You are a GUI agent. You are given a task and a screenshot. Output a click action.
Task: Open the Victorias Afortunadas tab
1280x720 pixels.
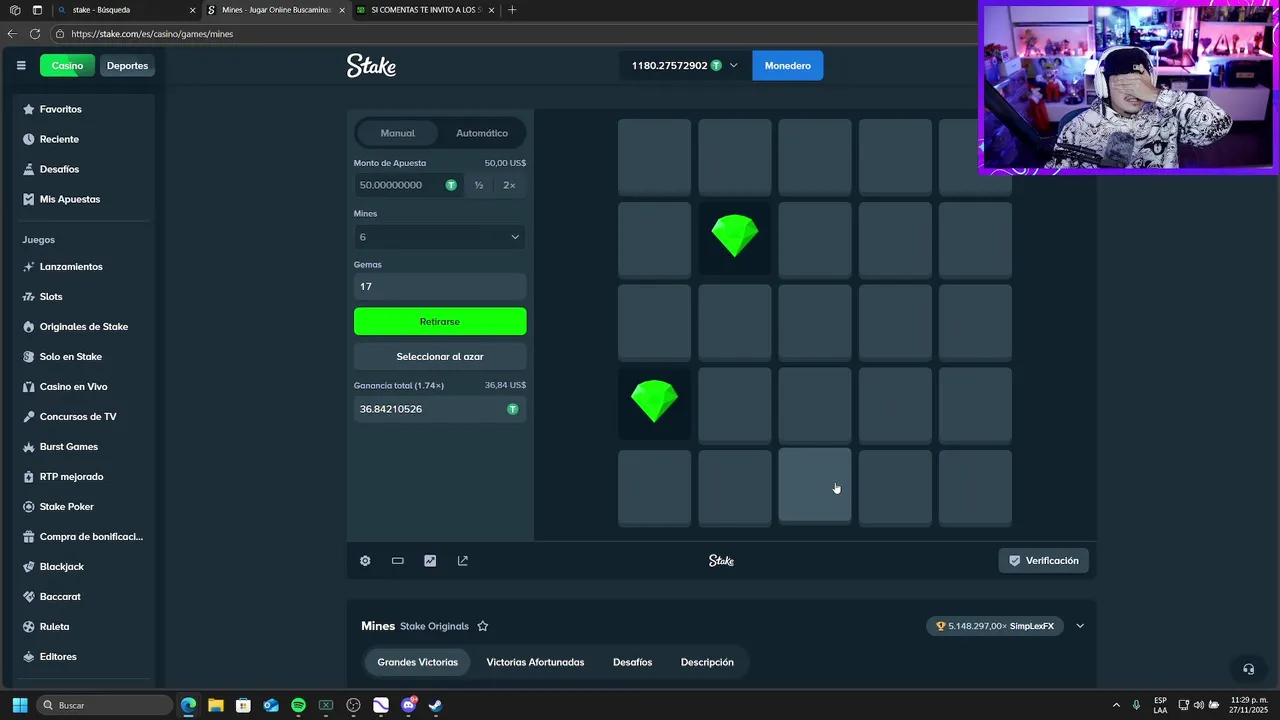(x=535, y=662)
